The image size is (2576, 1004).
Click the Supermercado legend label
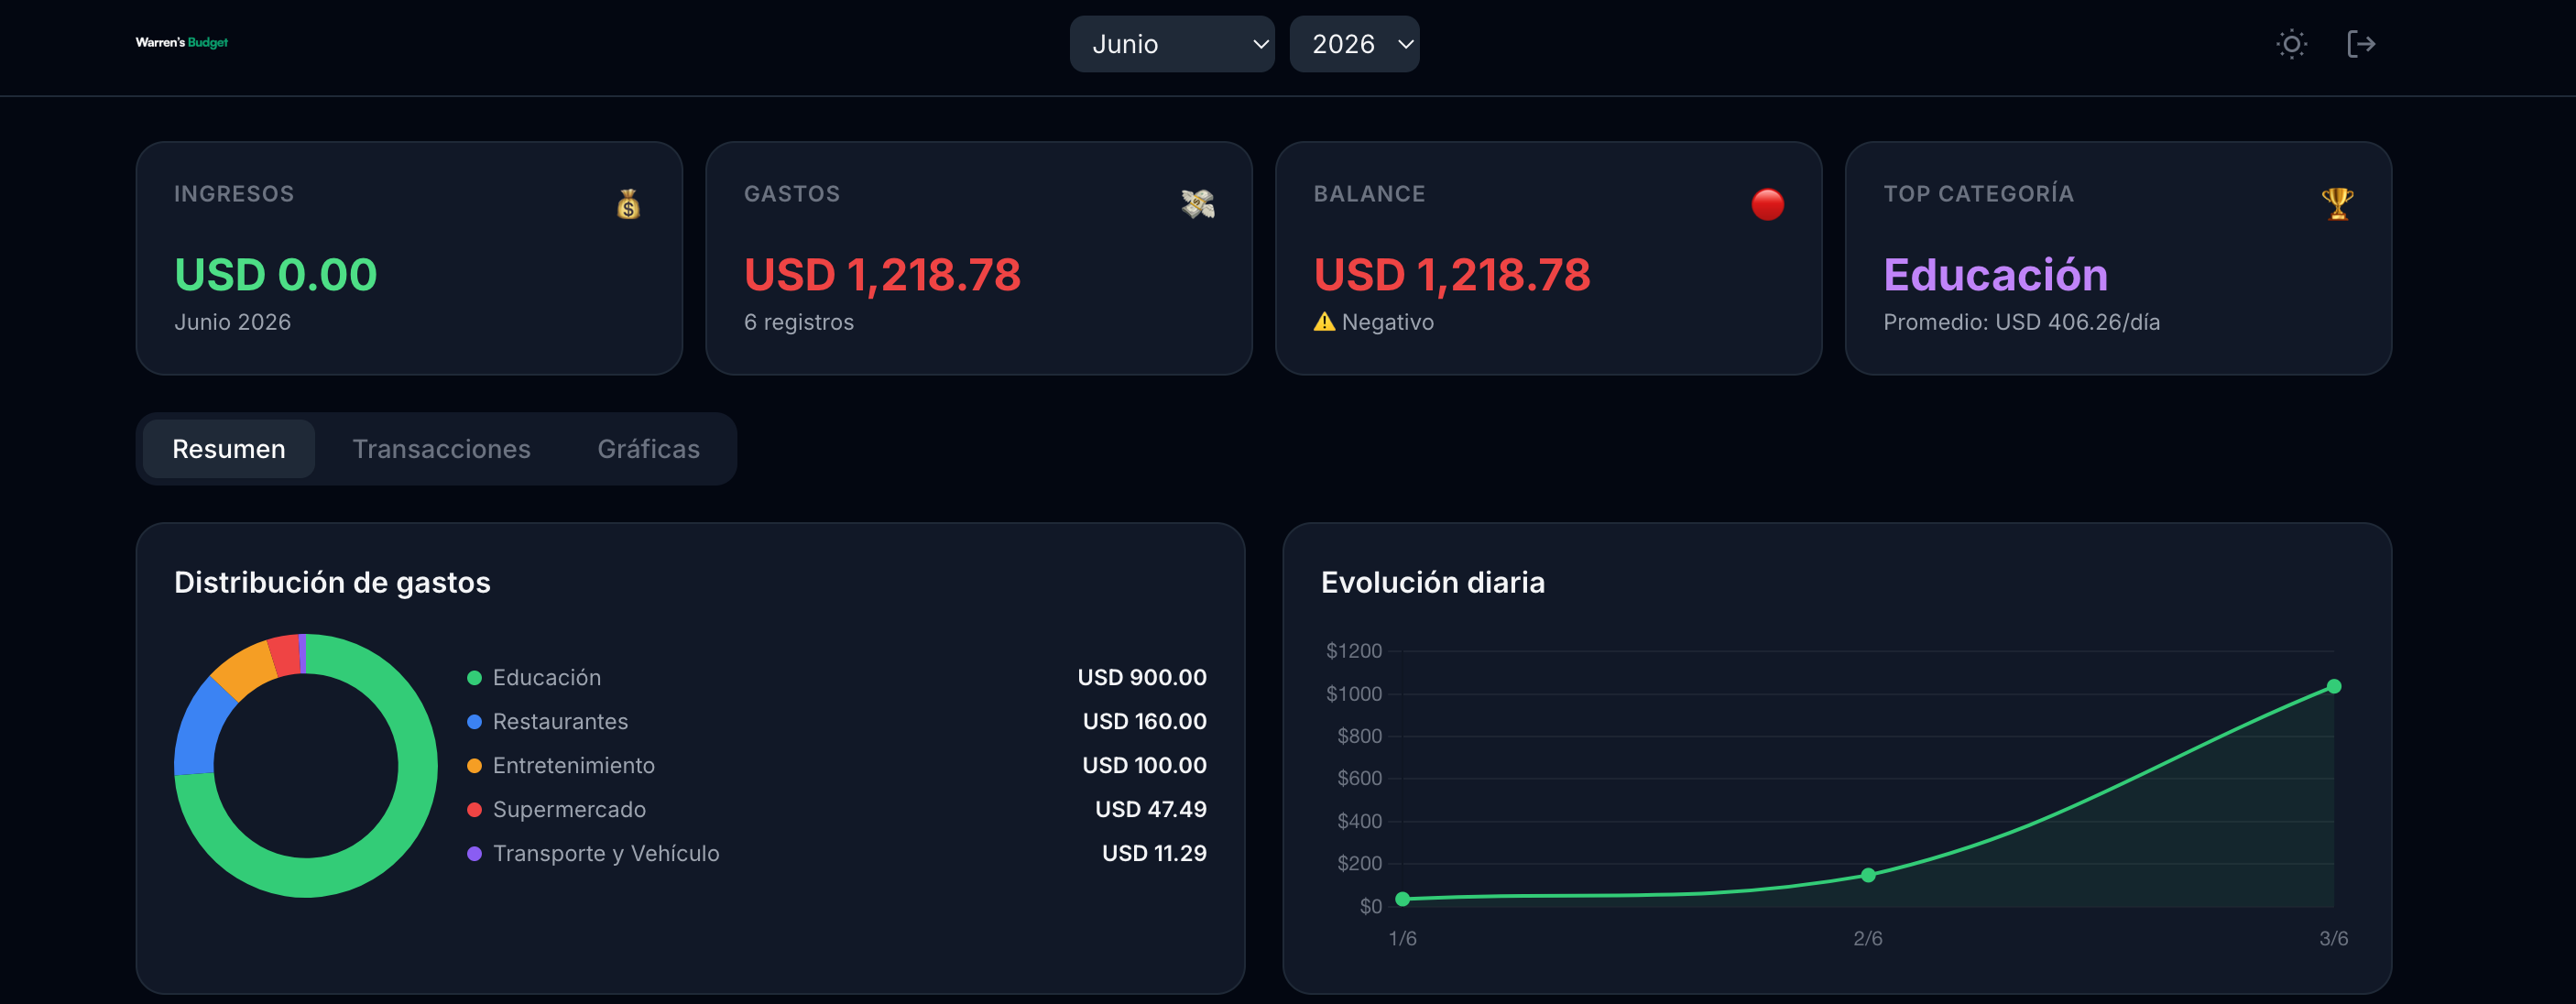tap(569, 810)
